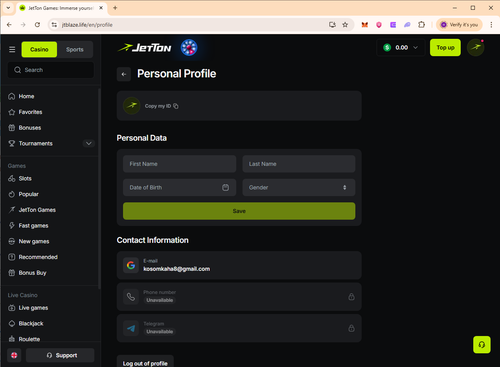
Task: Click the Google E-mail row
Action: (x=239, y=265)
